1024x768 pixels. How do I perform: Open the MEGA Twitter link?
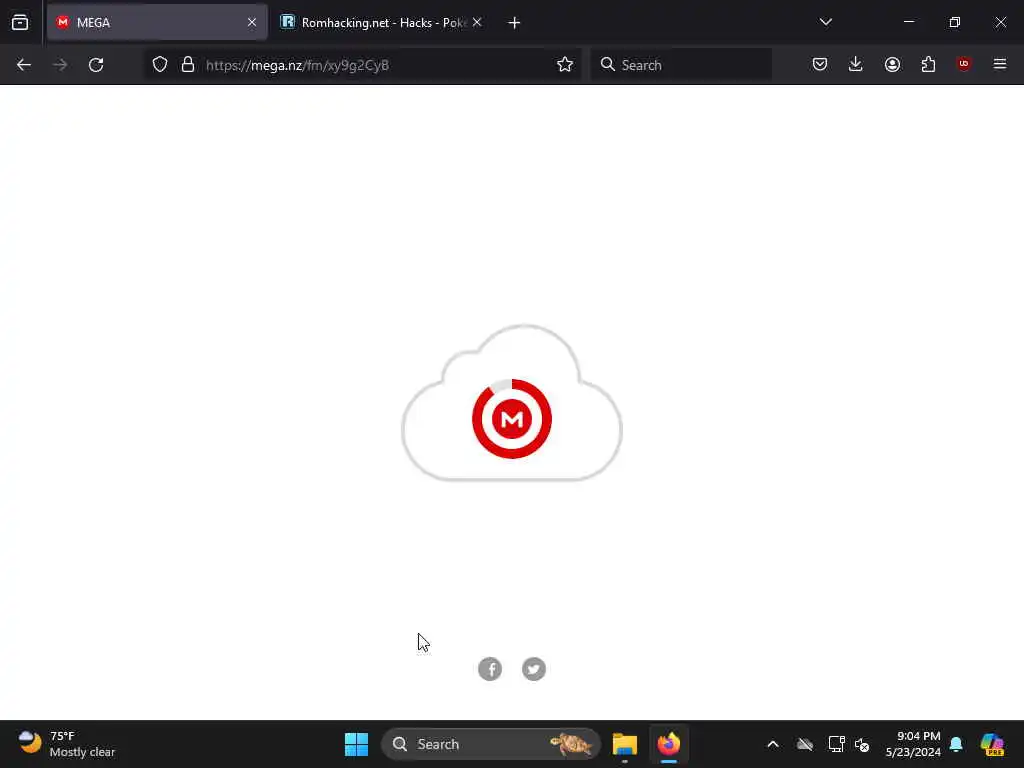pos(534,669)
